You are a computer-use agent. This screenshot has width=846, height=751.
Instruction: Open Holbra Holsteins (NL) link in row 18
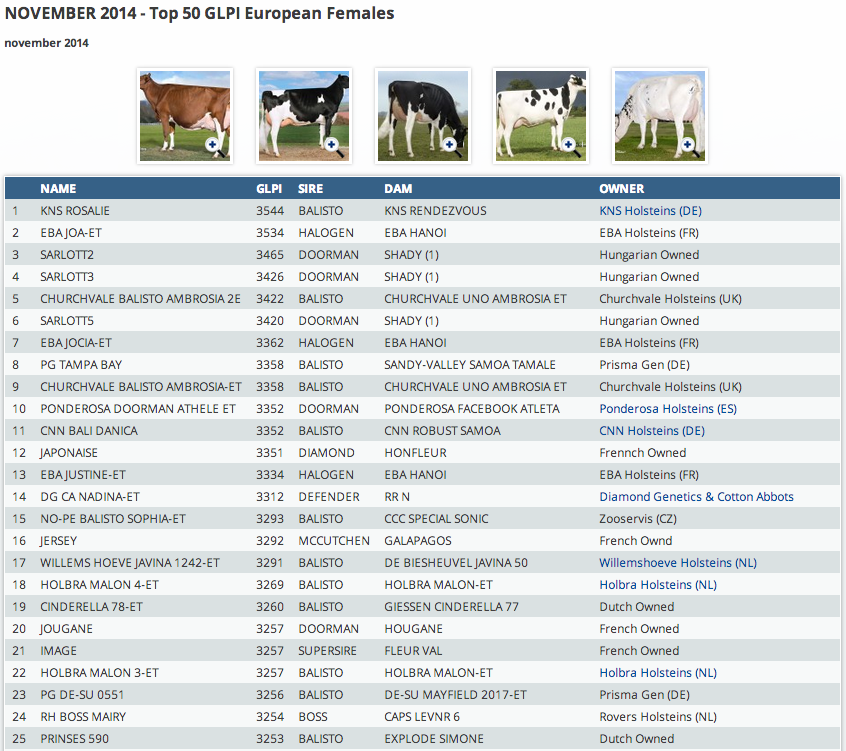pos(658,585)
